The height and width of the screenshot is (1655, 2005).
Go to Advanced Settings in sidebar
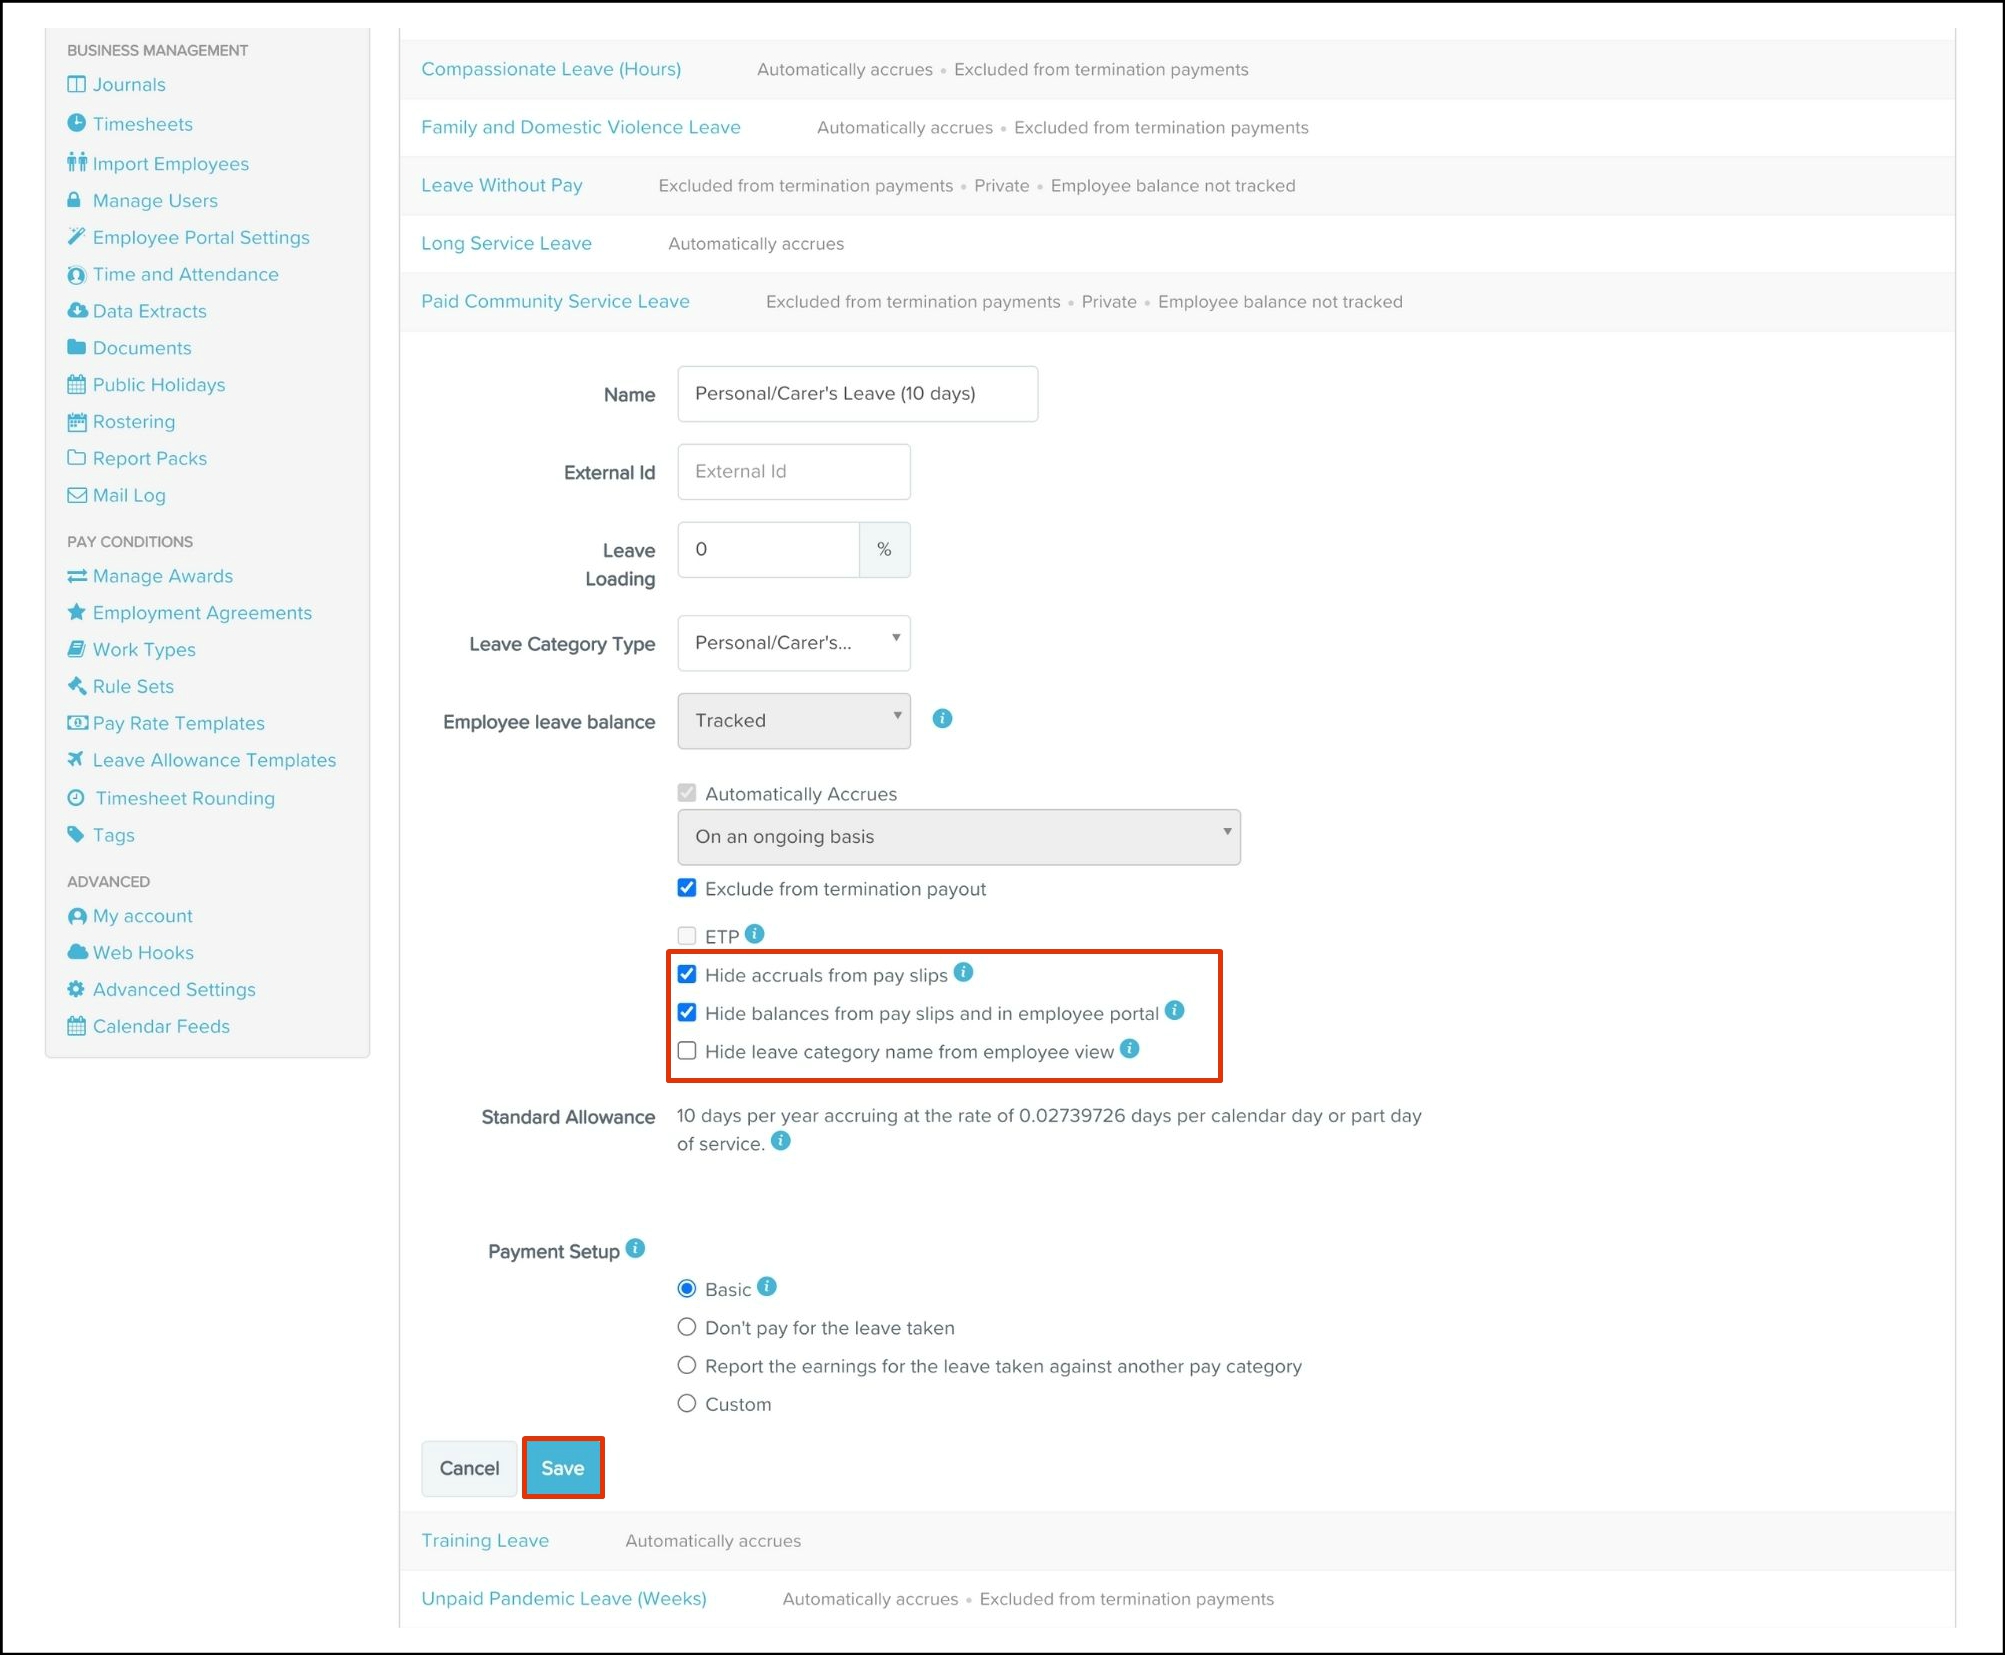[x=174, y=989]
